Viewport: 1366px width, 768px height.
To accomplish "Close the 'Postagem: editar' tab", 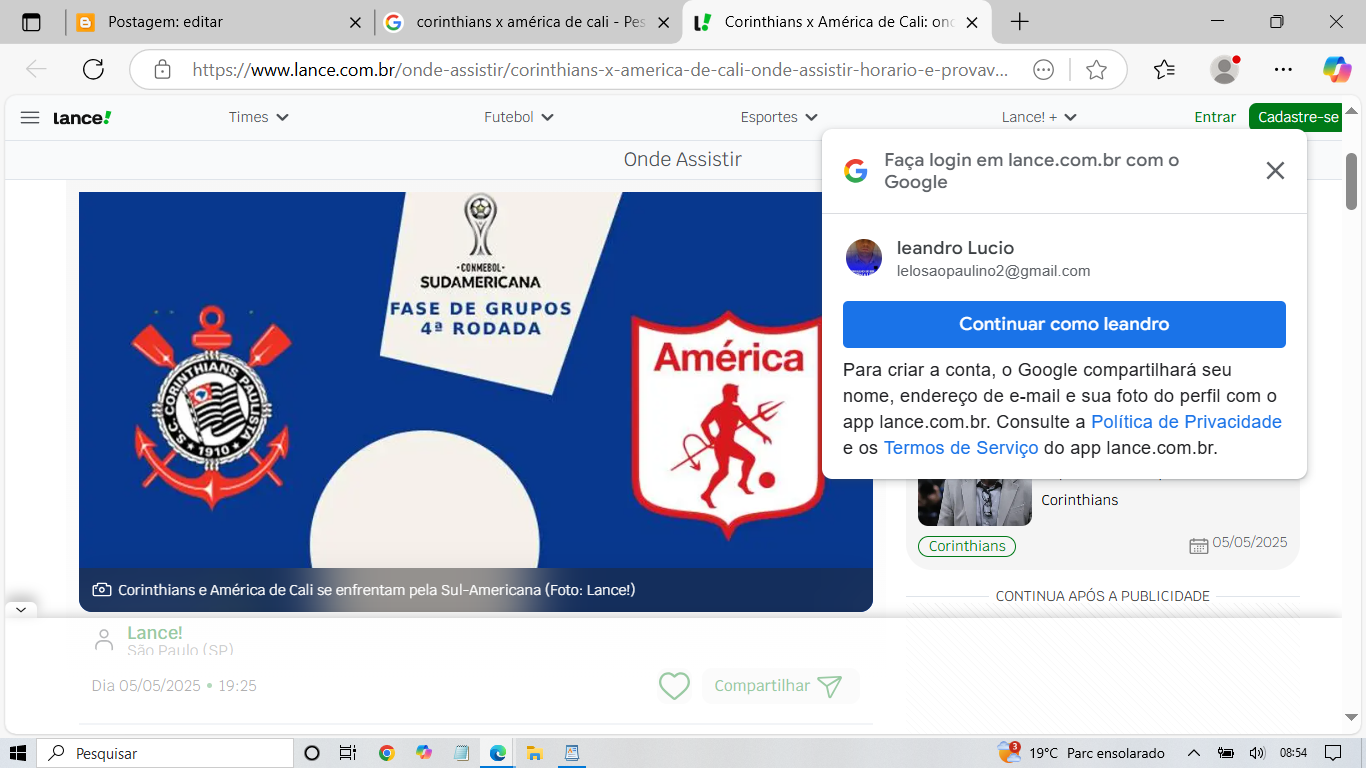I will tap(355, 22).
